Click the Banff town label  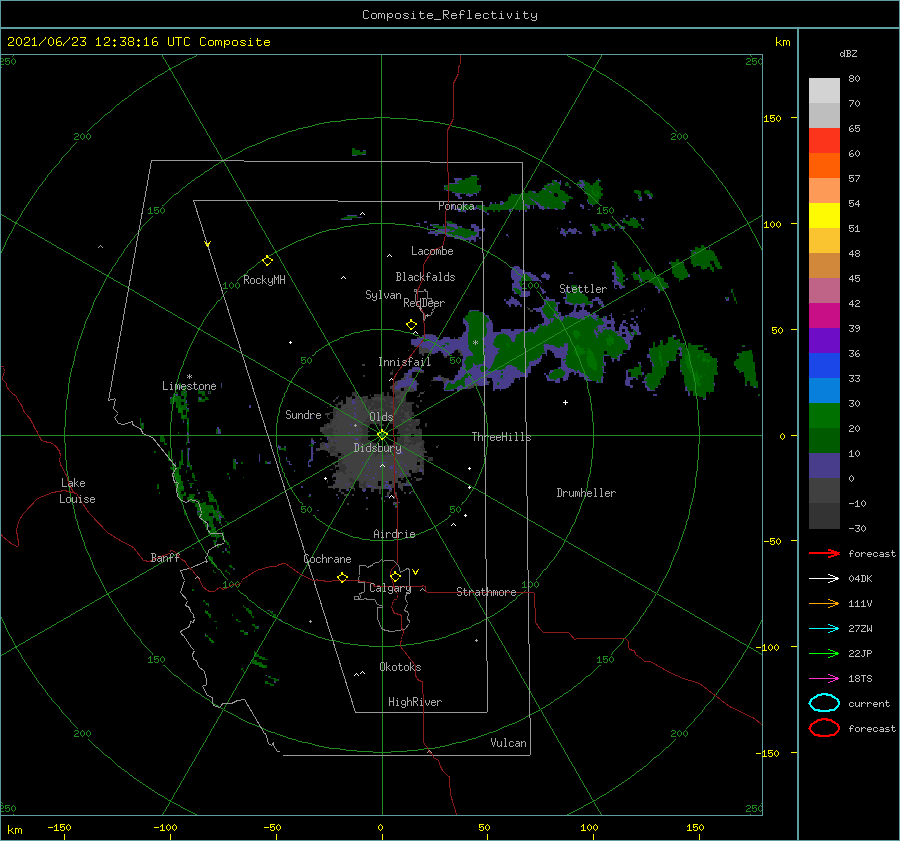click(x=165, y=557)
